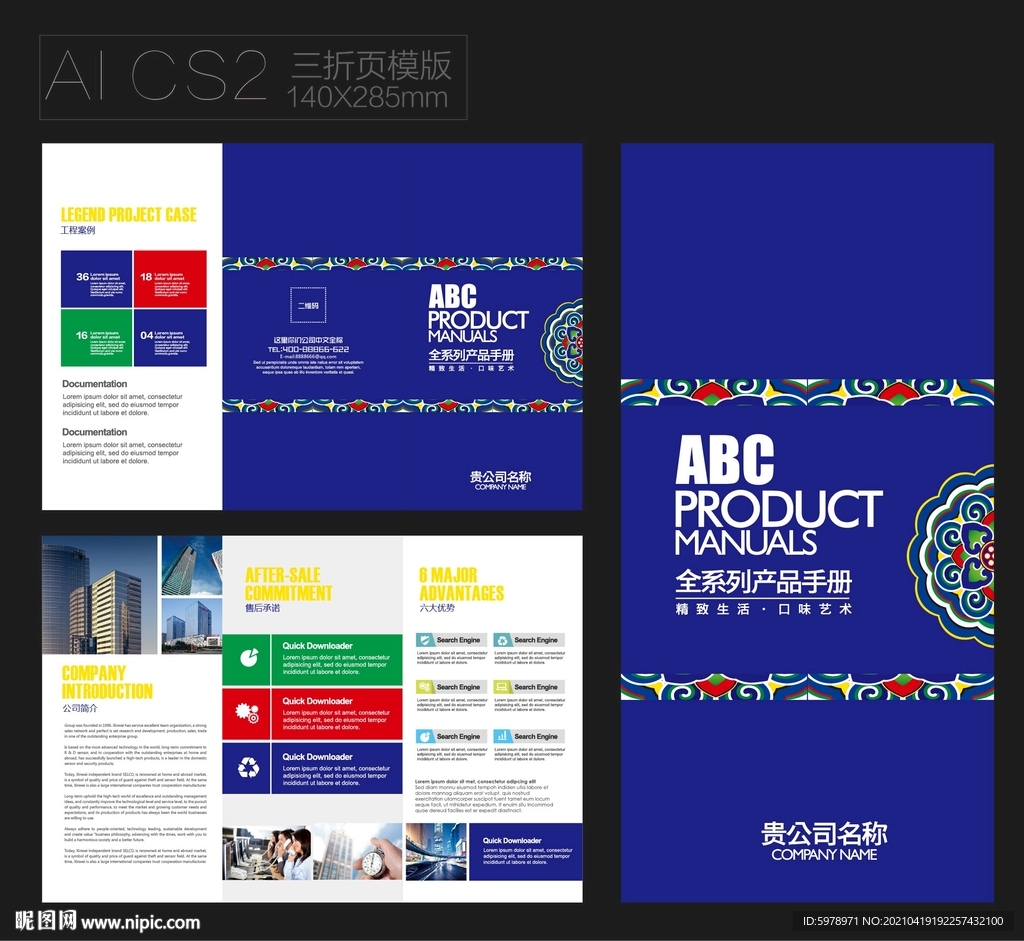Viewport: 1024px width, 941px height.
Task: Click the night city highway photo
Action: click(436, 852)
